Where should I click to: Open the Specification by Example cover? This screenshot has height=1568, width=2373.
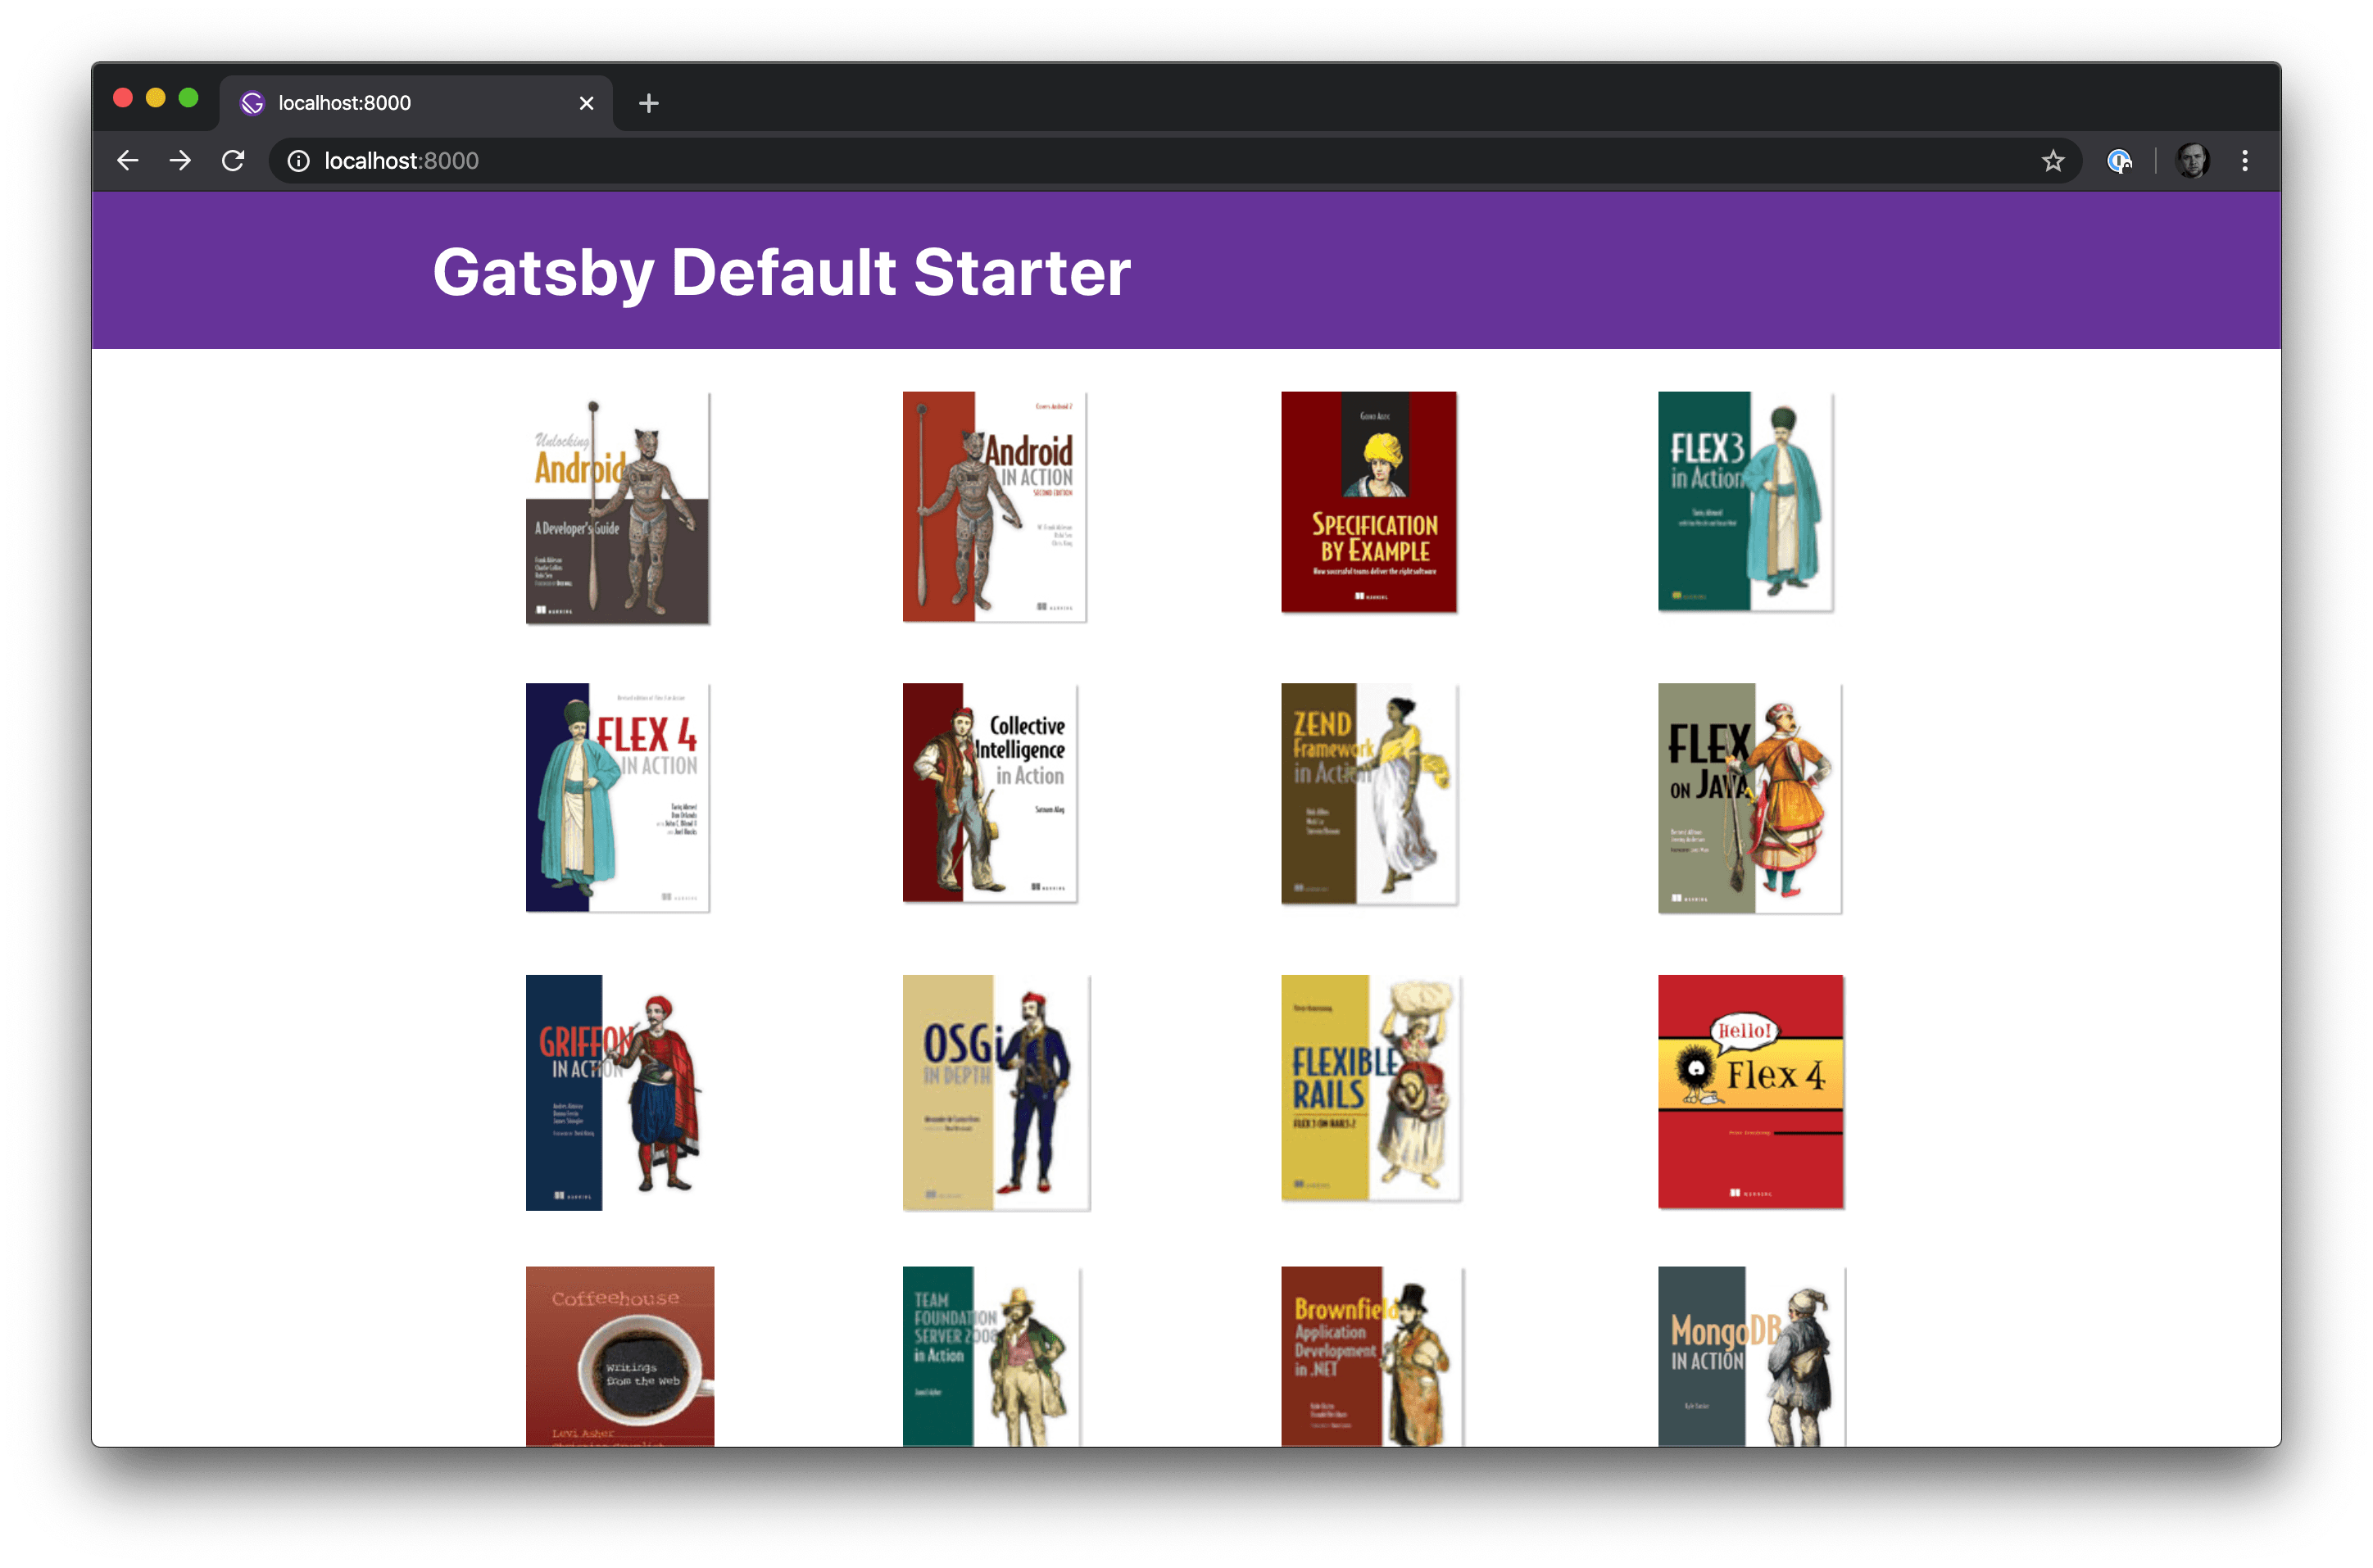click(x=1368, y=502)
